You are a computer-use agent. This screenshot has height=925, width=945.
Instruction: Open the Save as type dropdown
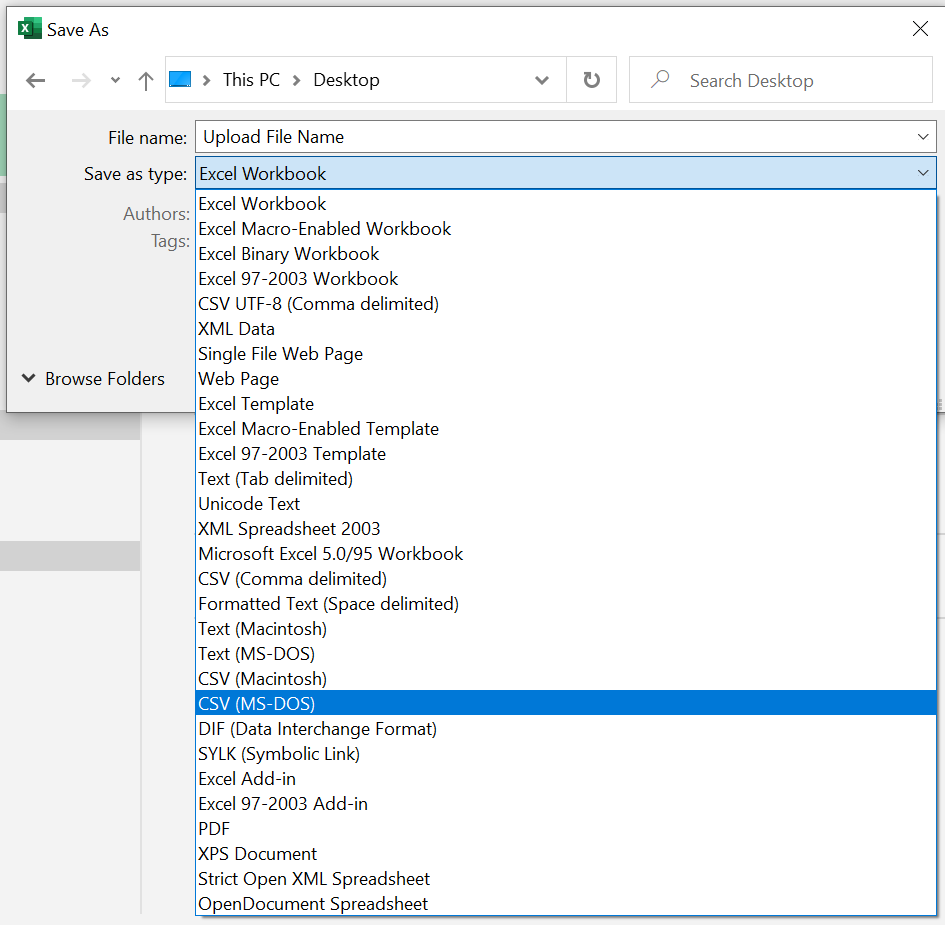922,172
